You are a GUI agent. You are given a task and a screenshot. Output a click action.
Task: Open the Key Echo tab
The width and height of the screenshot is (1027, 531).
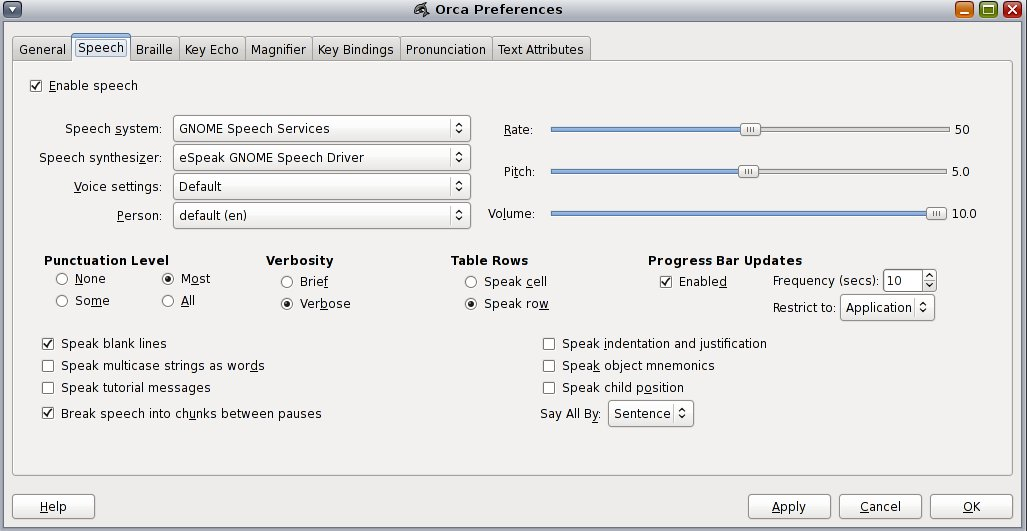click(x=212, y=50)
